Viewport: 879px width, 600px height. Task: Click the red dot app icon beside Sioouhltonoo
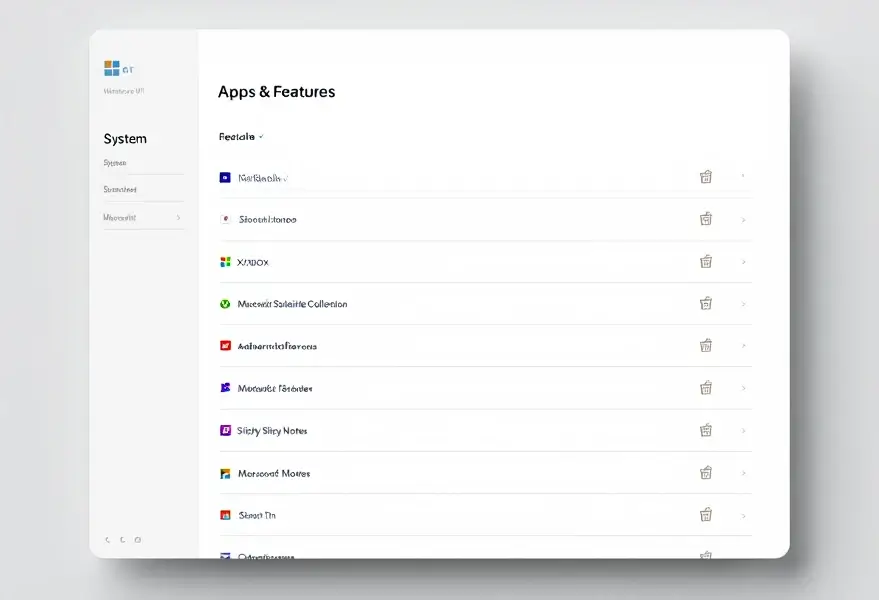(225, 219)
